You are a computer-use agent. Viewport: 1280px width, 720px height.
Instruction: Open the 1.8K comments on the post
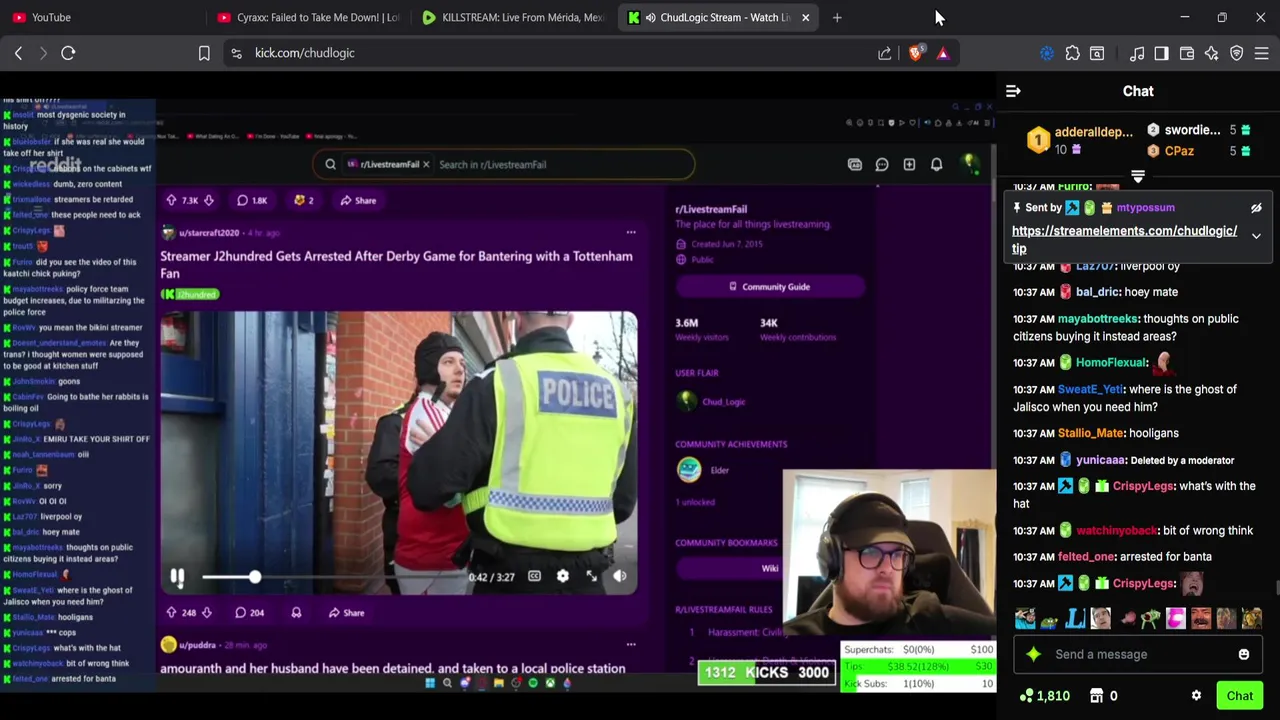point(252,200)
